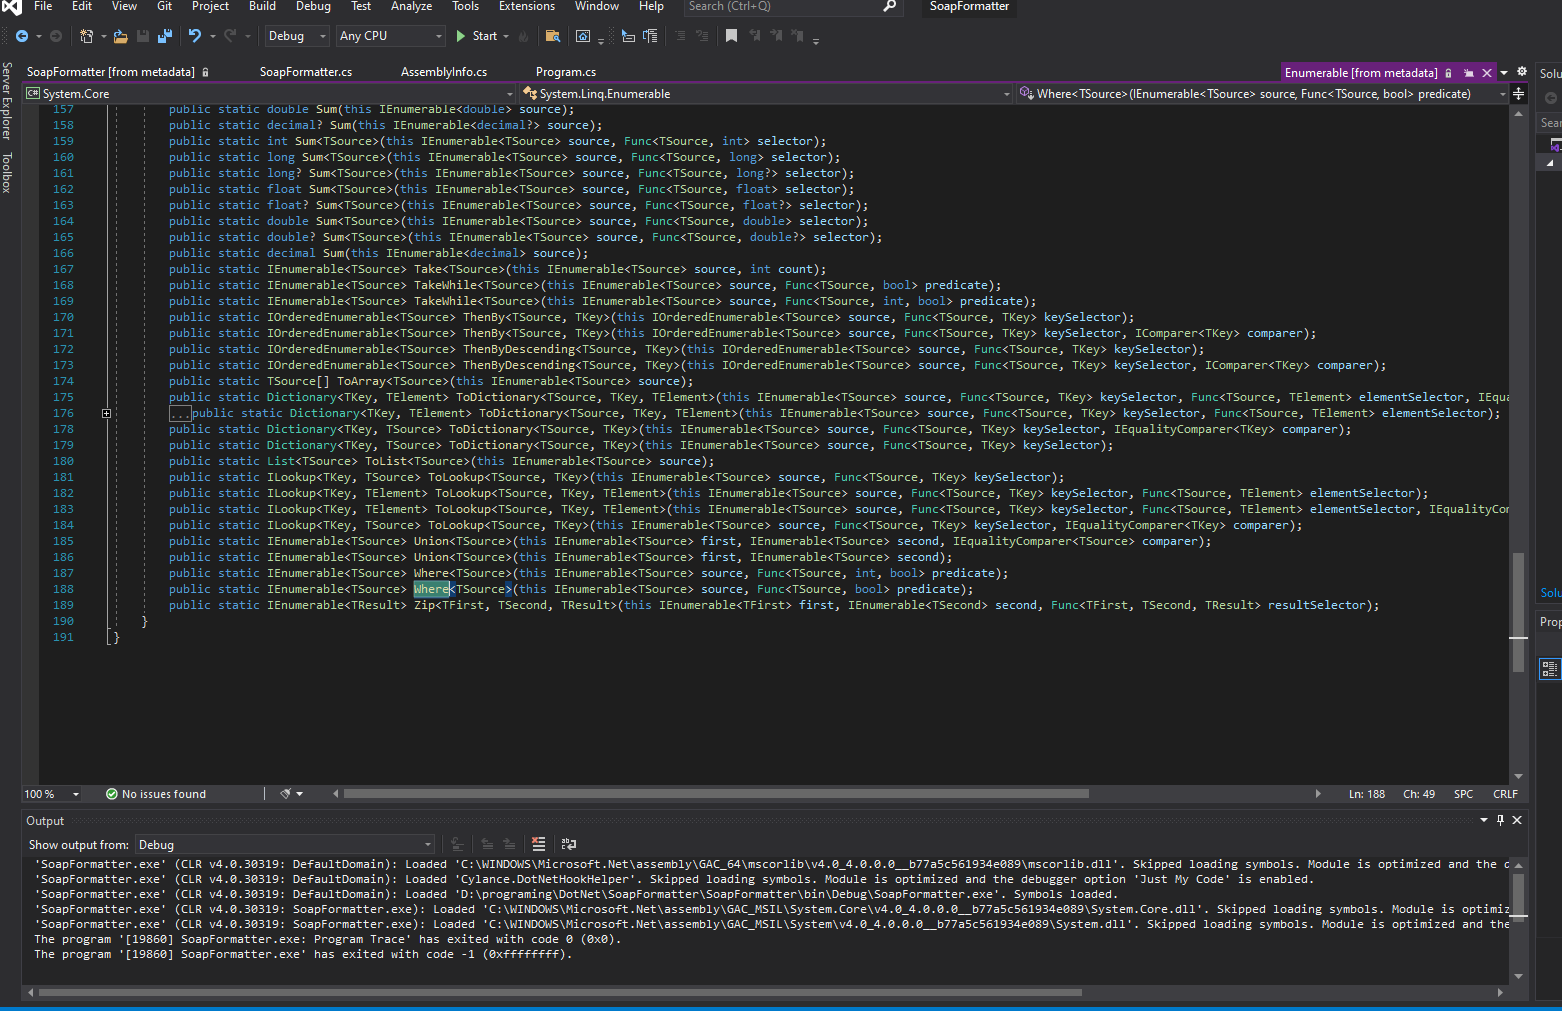Viewport: 1562px width, 1011px height.
Task: Click the Save All toolbar icon
Action: click(165, 36)
